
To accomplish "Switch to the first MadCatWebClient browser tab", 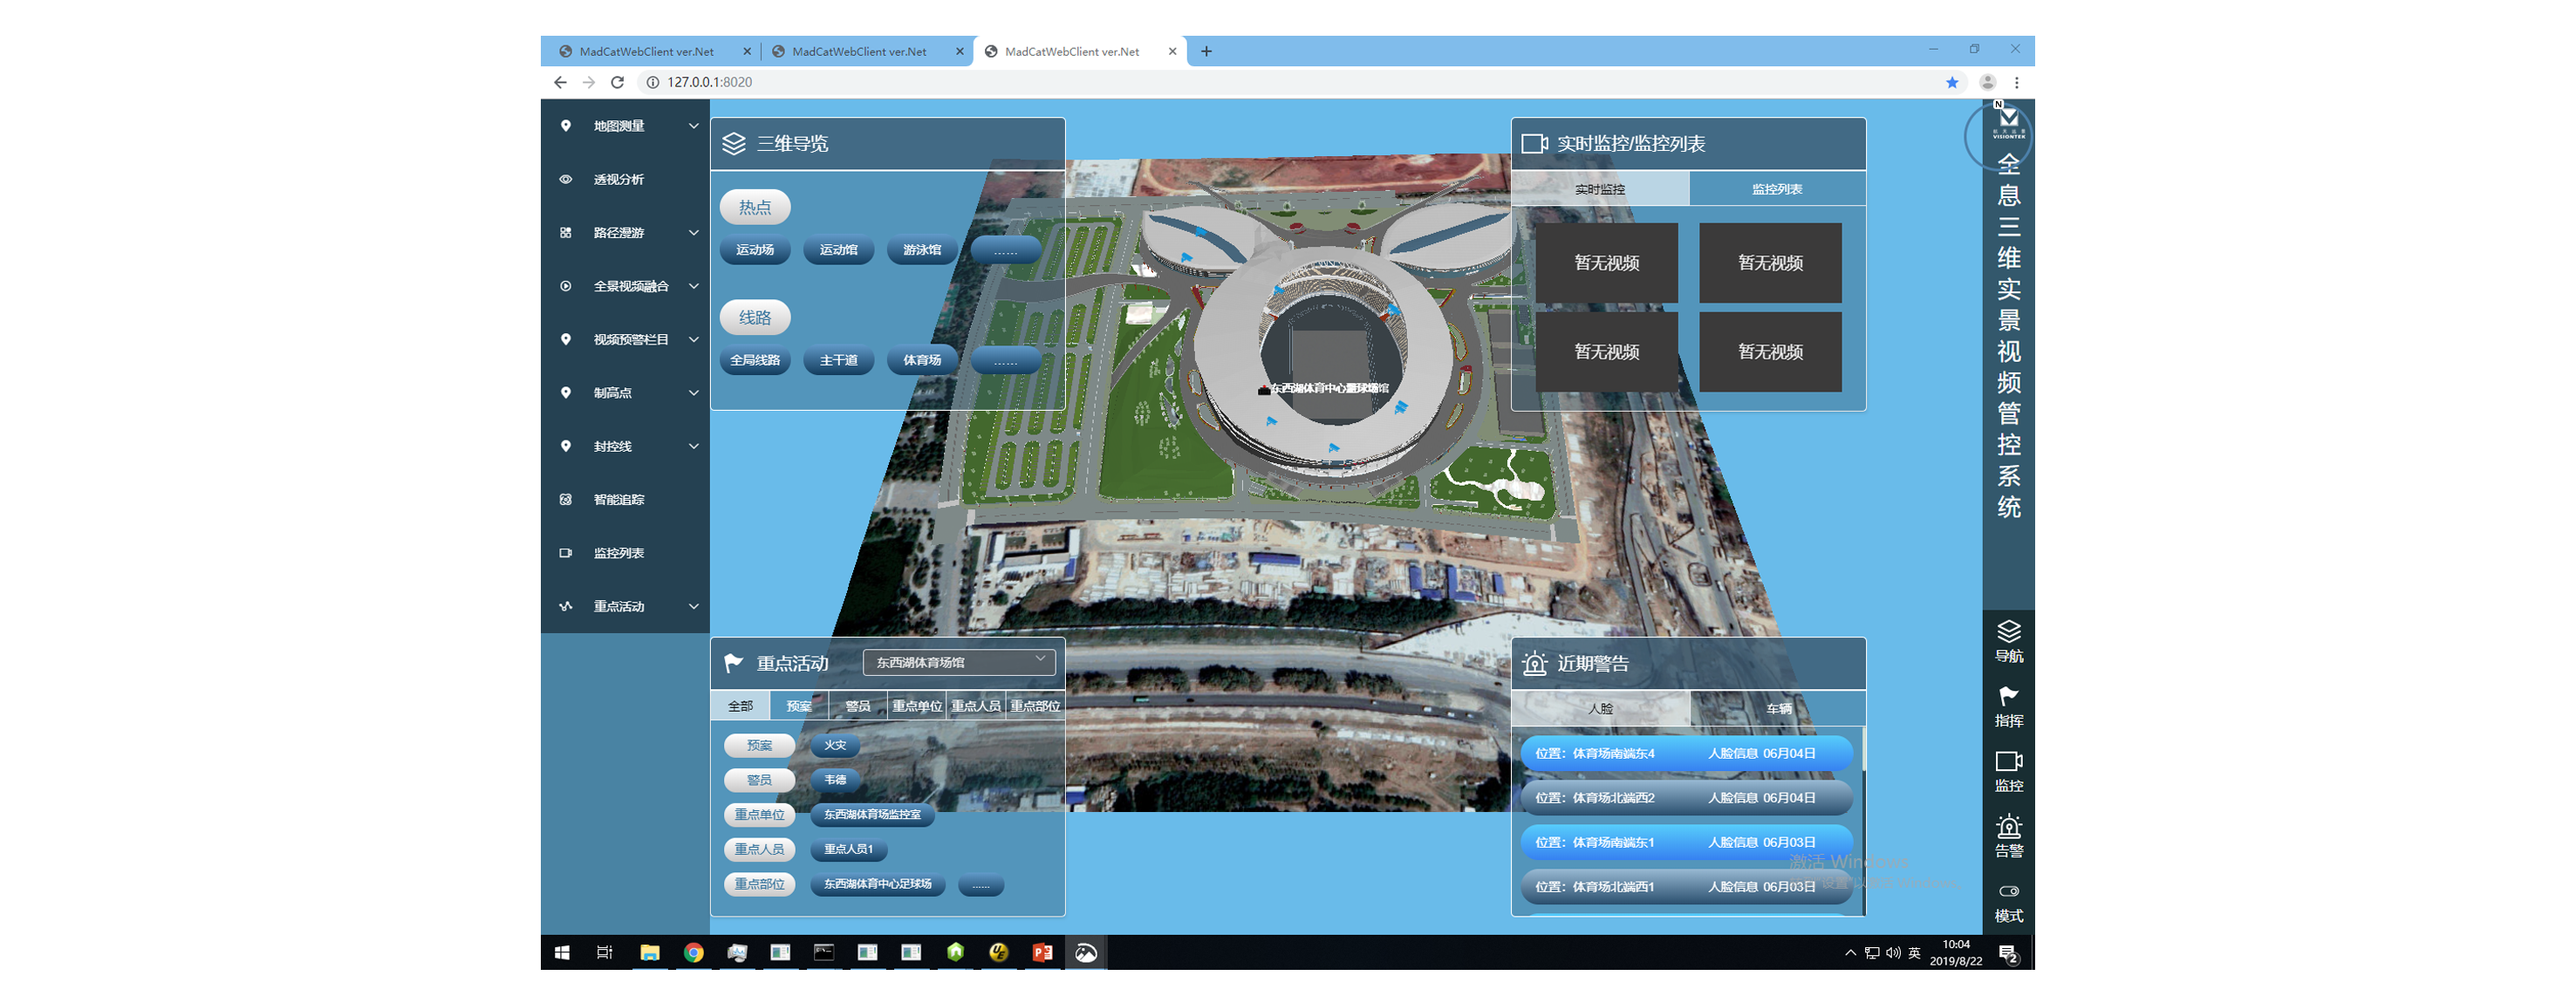I will (655, 52).
